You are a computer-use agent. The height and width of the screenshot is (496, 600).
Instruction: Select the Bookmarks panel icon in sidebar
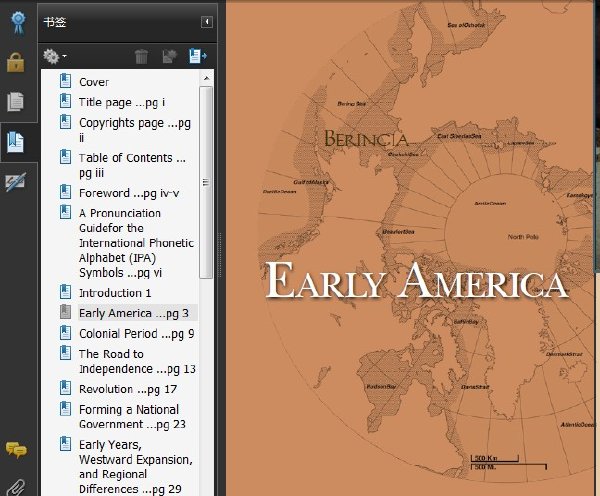[x=15, y=142]
